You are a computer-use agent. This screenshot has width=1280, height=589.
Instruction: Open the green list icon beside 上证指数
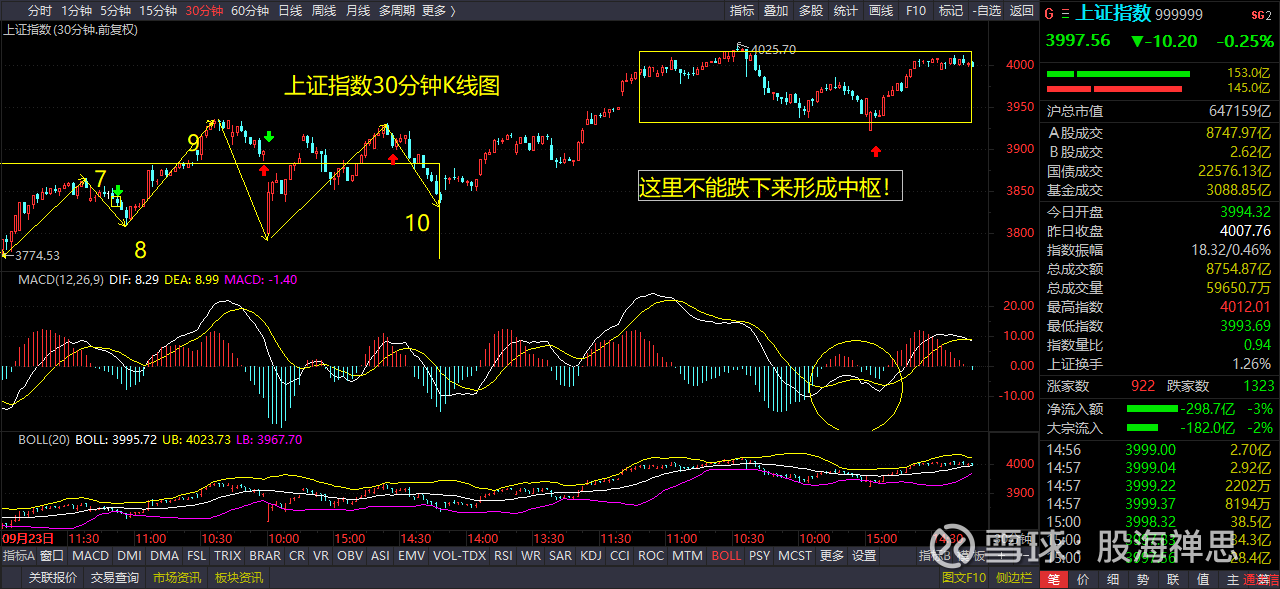[x=1065, y=14]
